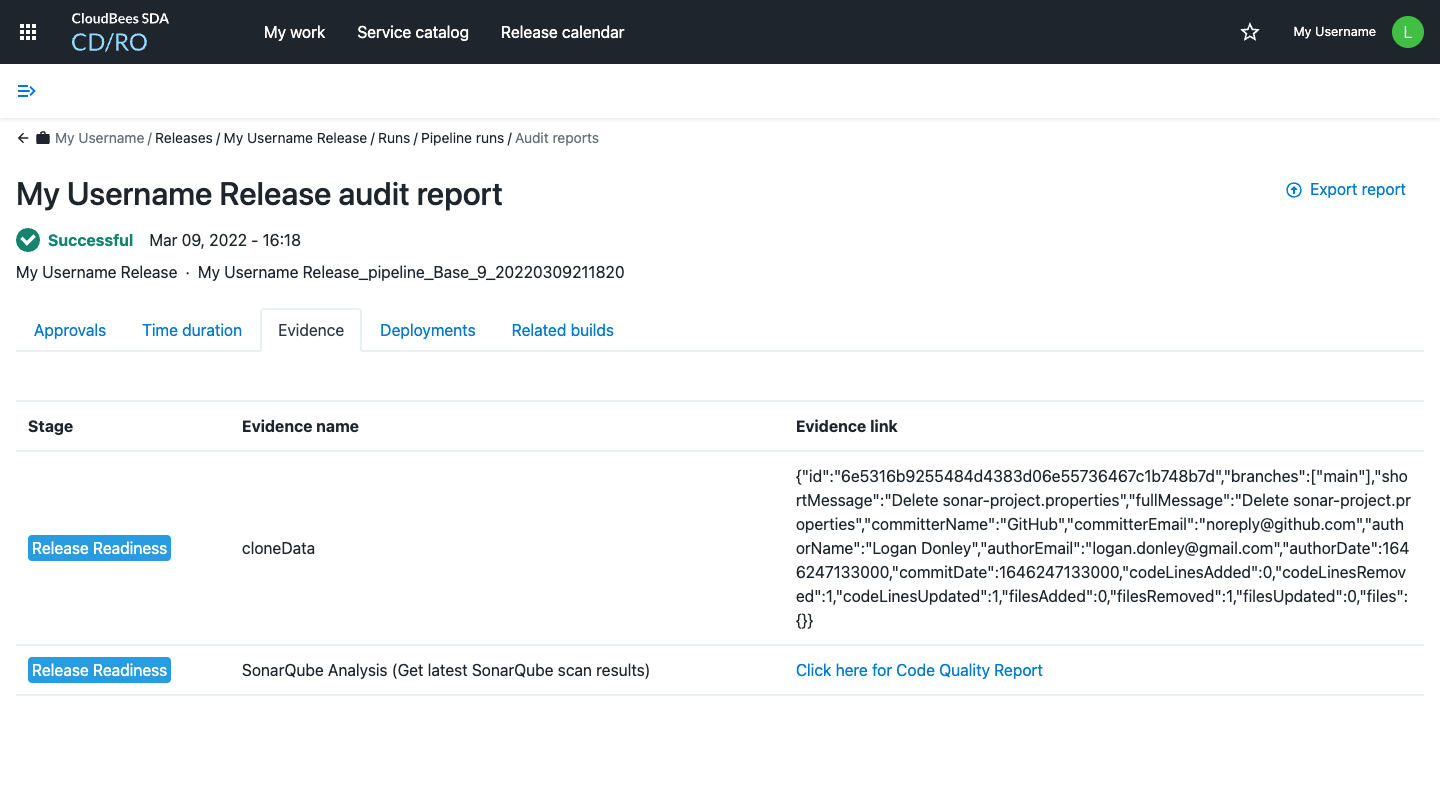This screenshot has width=1440, height=800.
Task: Open the My Username avatar icon
Action: coord(1407,31)
